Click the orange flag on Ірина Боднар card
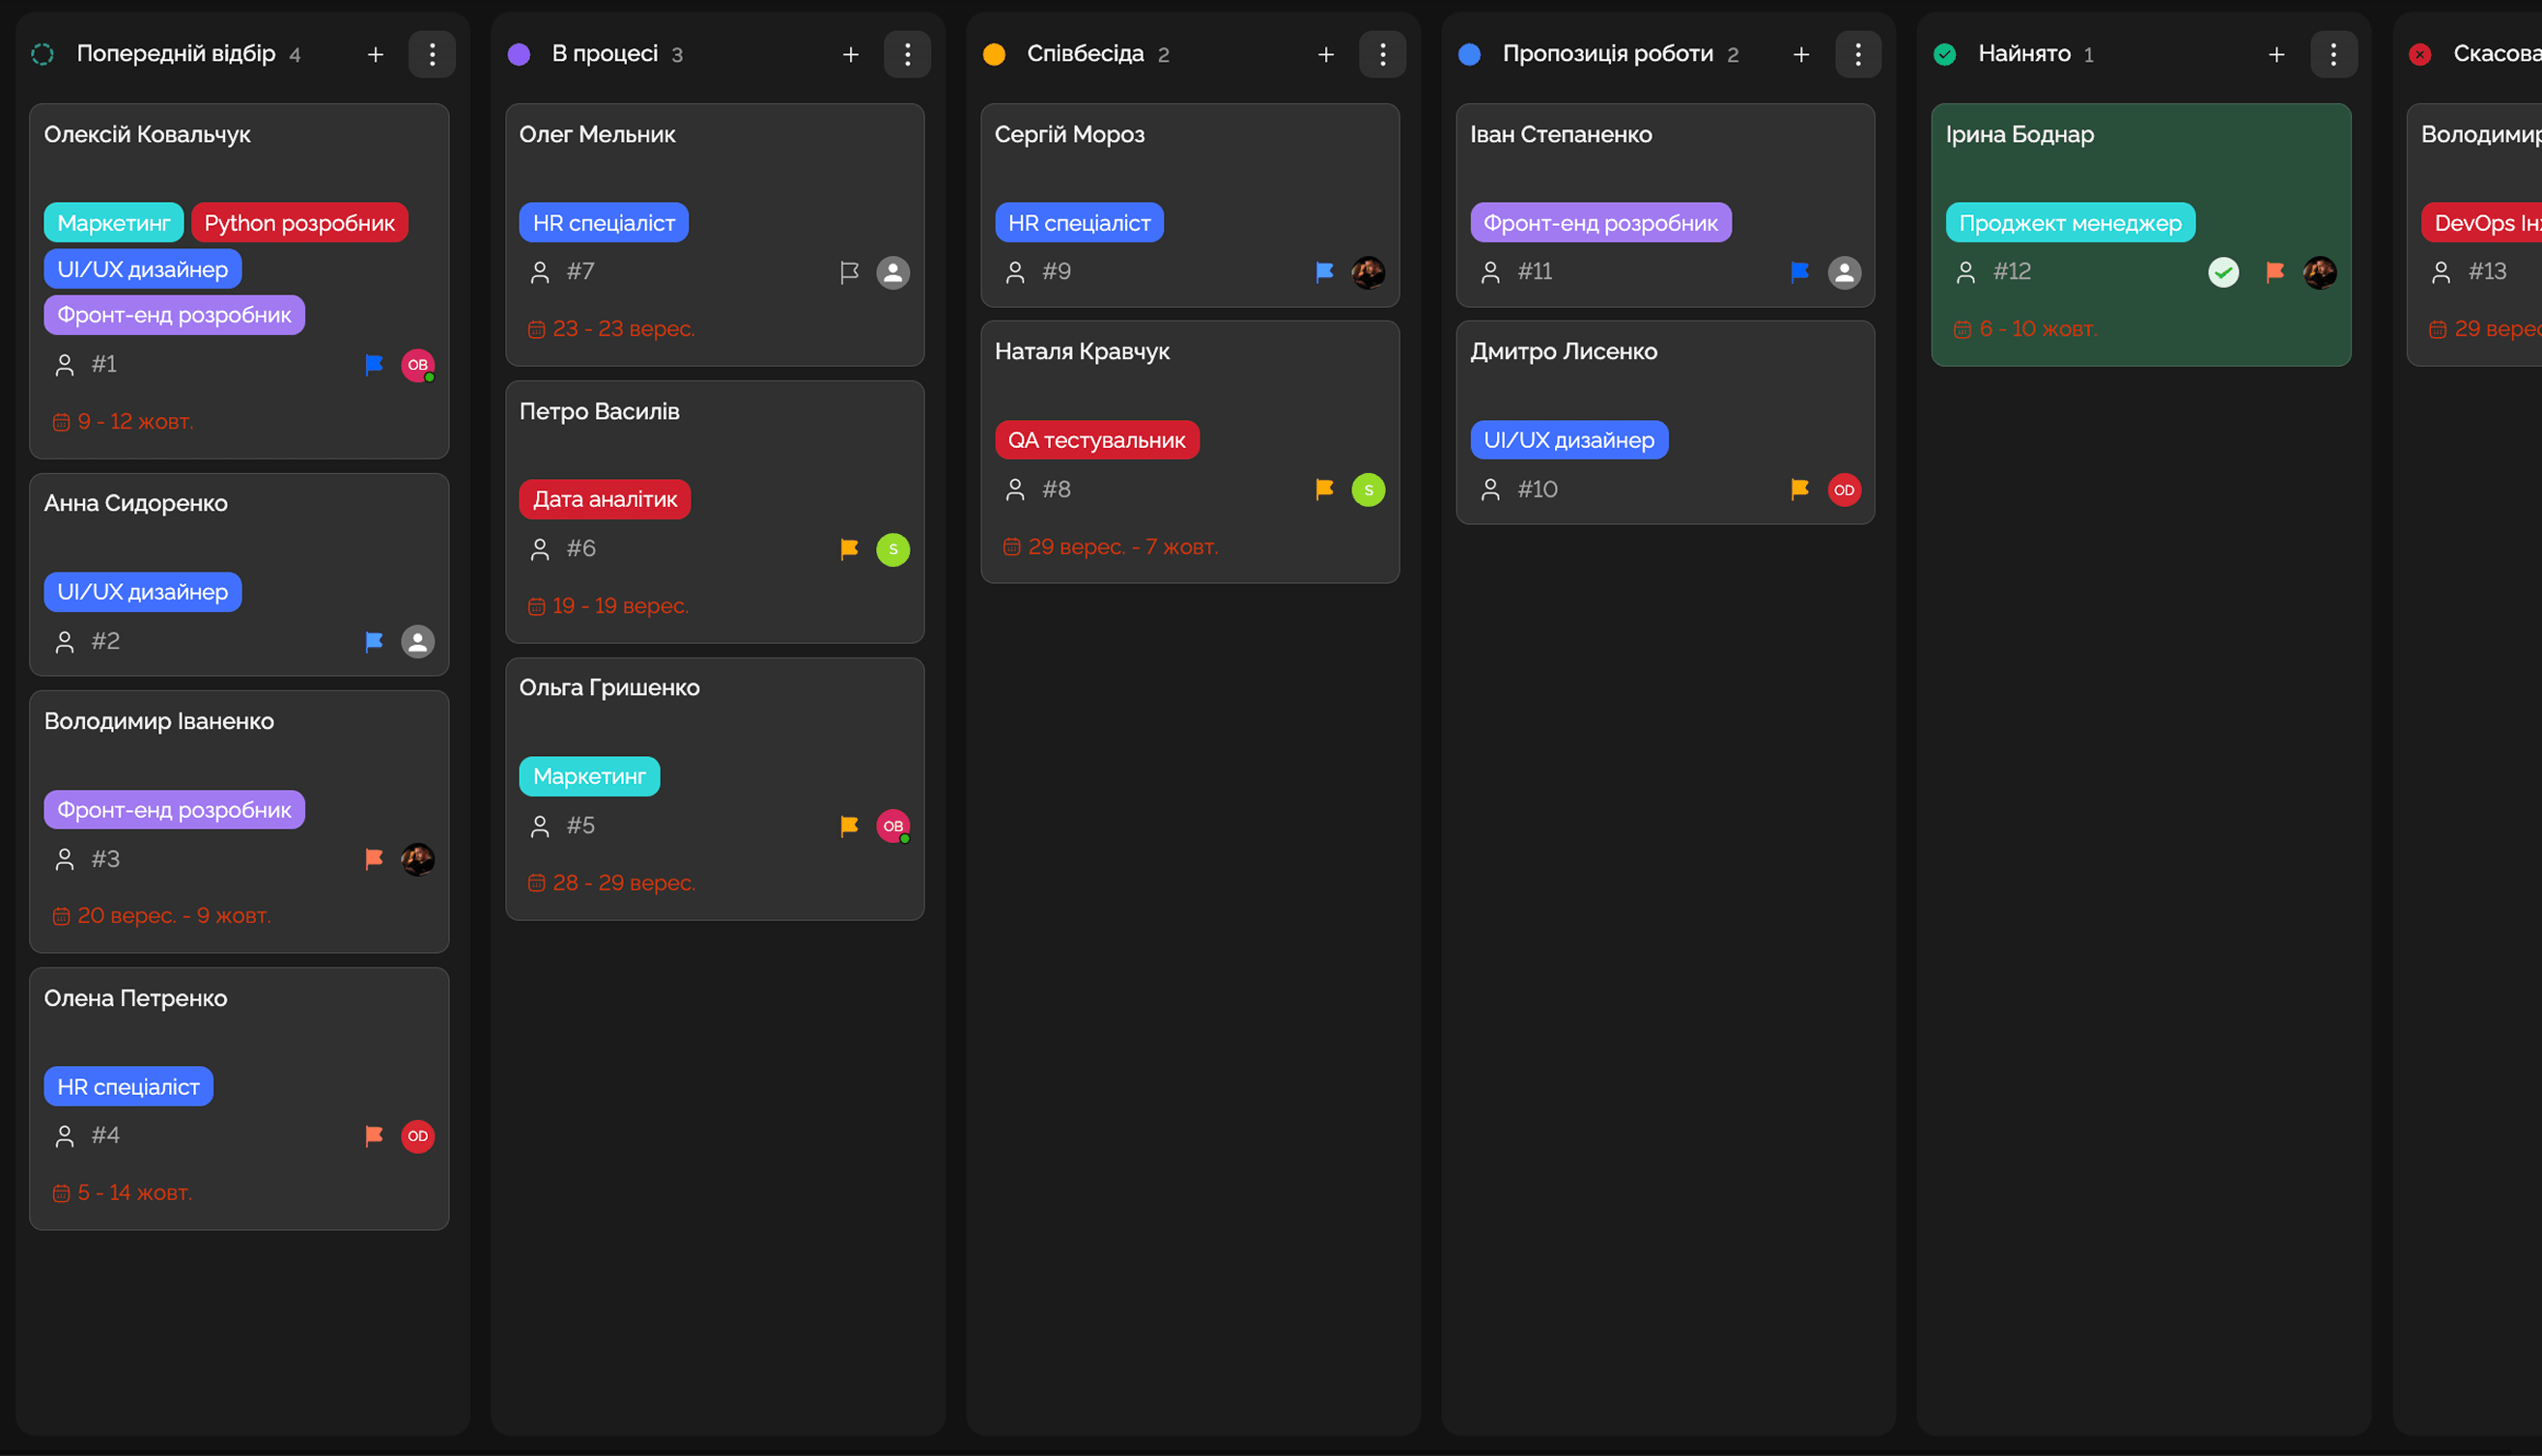The height and width of the screenshot is (1456, 2542). 2275,272
